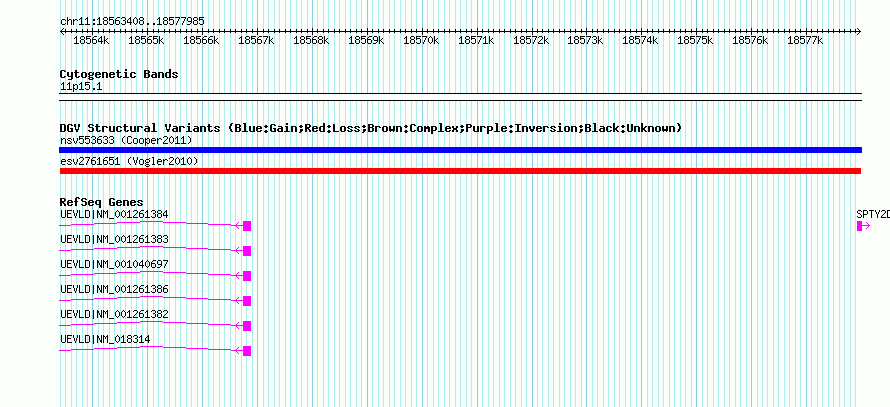
Task: Click the UEVLD|NM_018314 transcript label
Action: click(105, 339)
